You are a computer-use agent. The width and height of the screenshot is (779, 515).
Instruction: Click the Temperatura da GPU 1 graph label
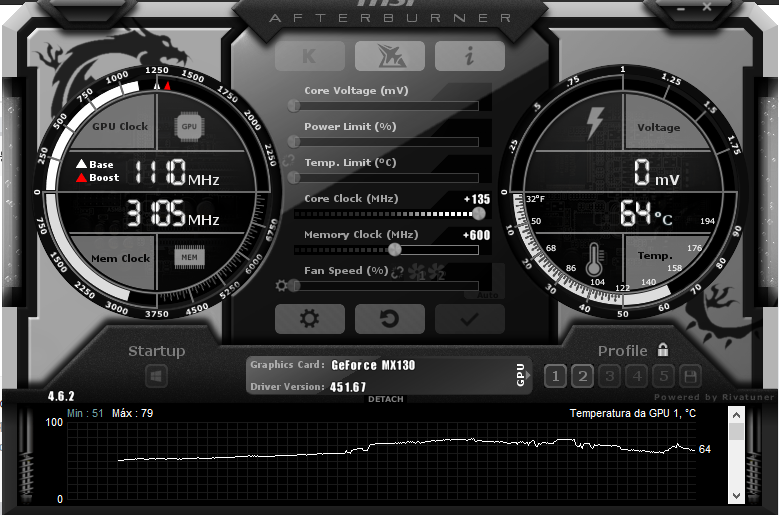click(632, 413)
